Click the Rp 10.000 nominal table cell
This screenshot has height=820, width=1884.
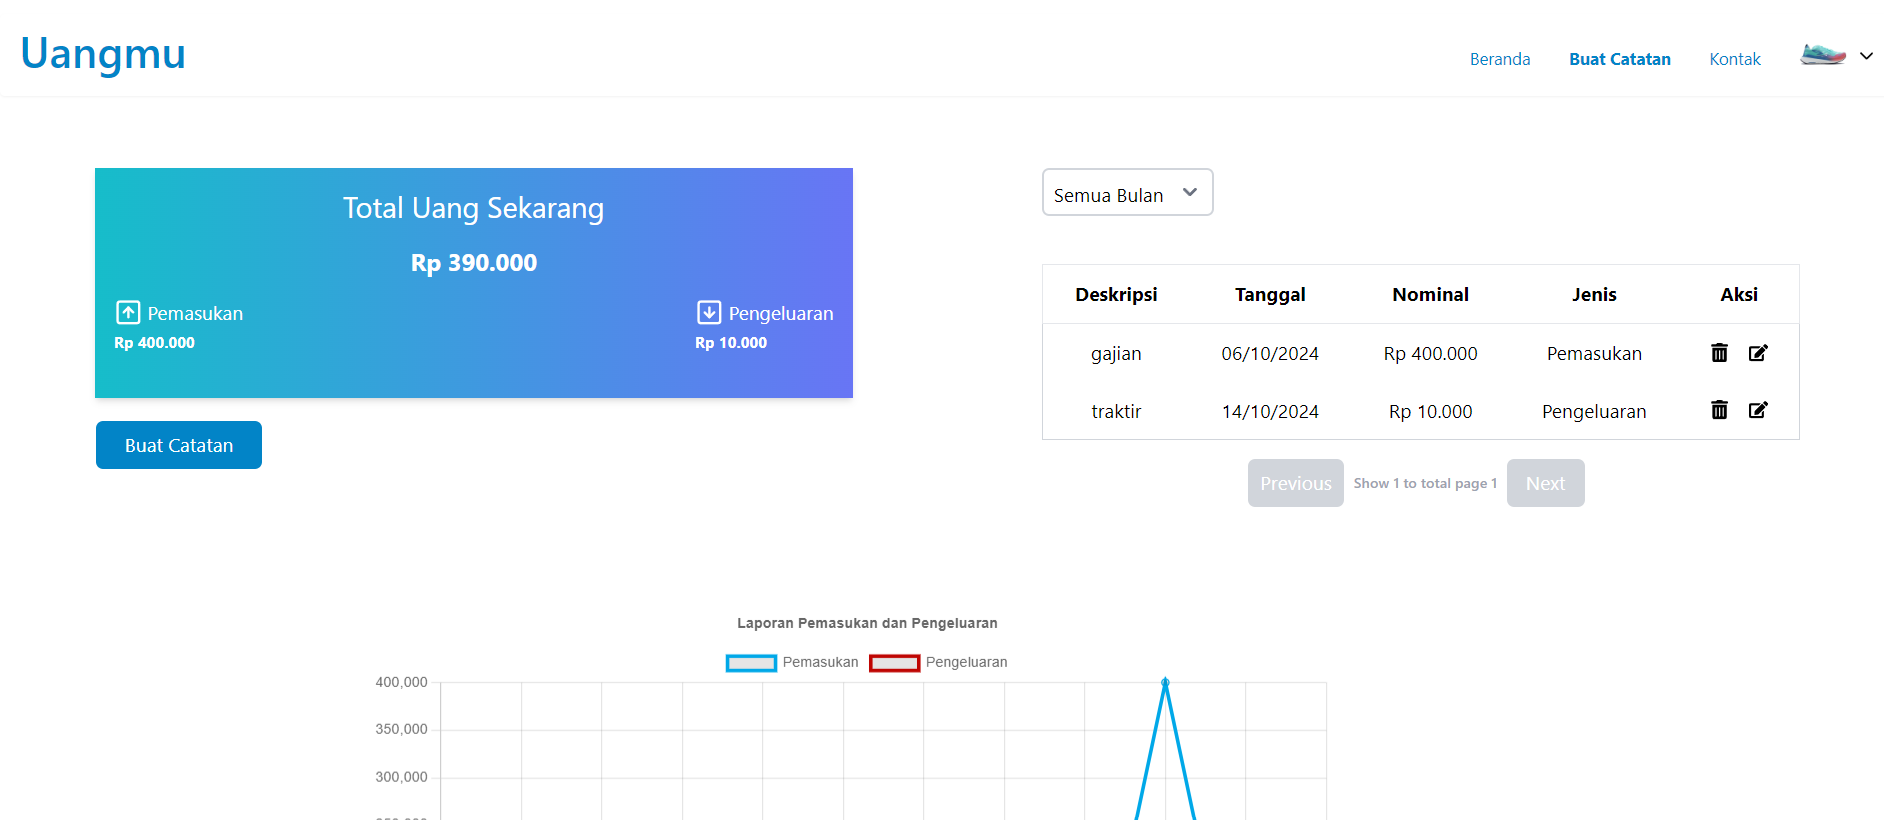[x=1430, y=411]
